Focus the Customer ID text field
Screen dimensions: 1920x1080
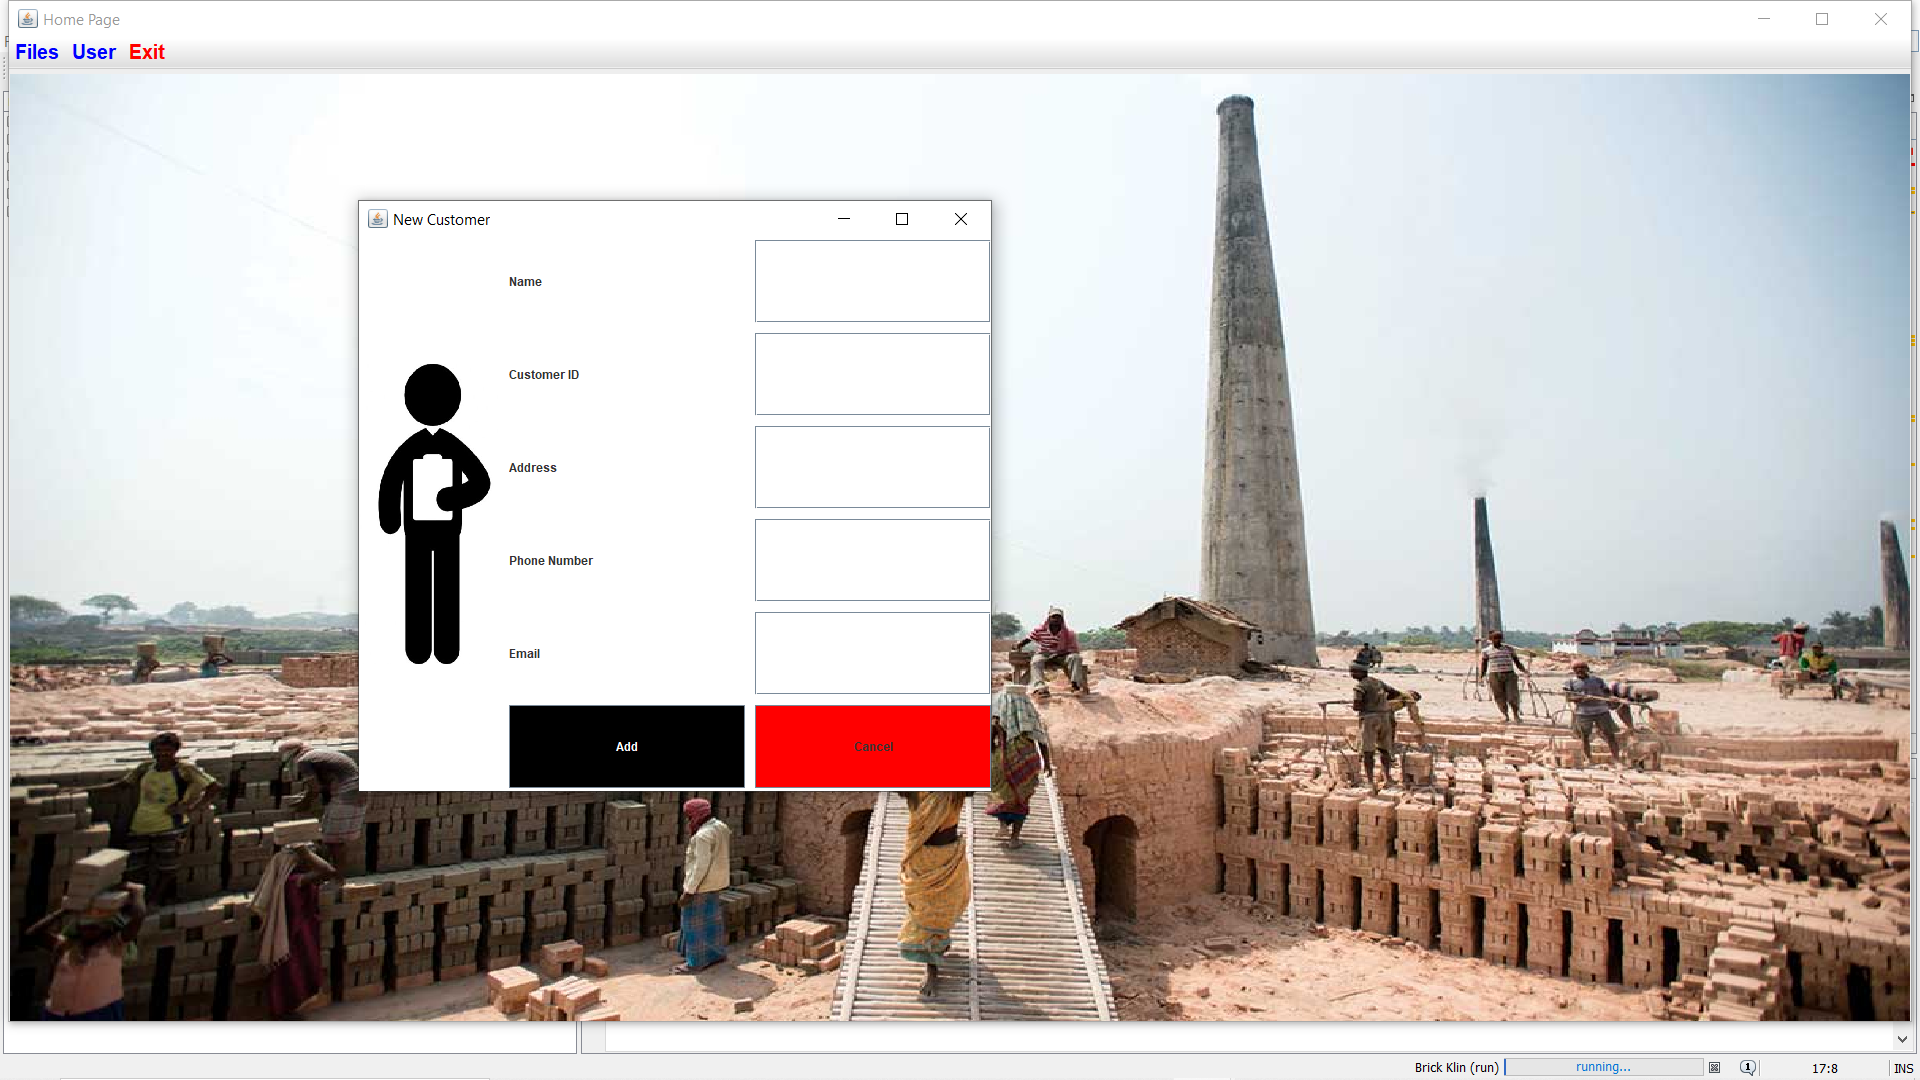(872, 374)
